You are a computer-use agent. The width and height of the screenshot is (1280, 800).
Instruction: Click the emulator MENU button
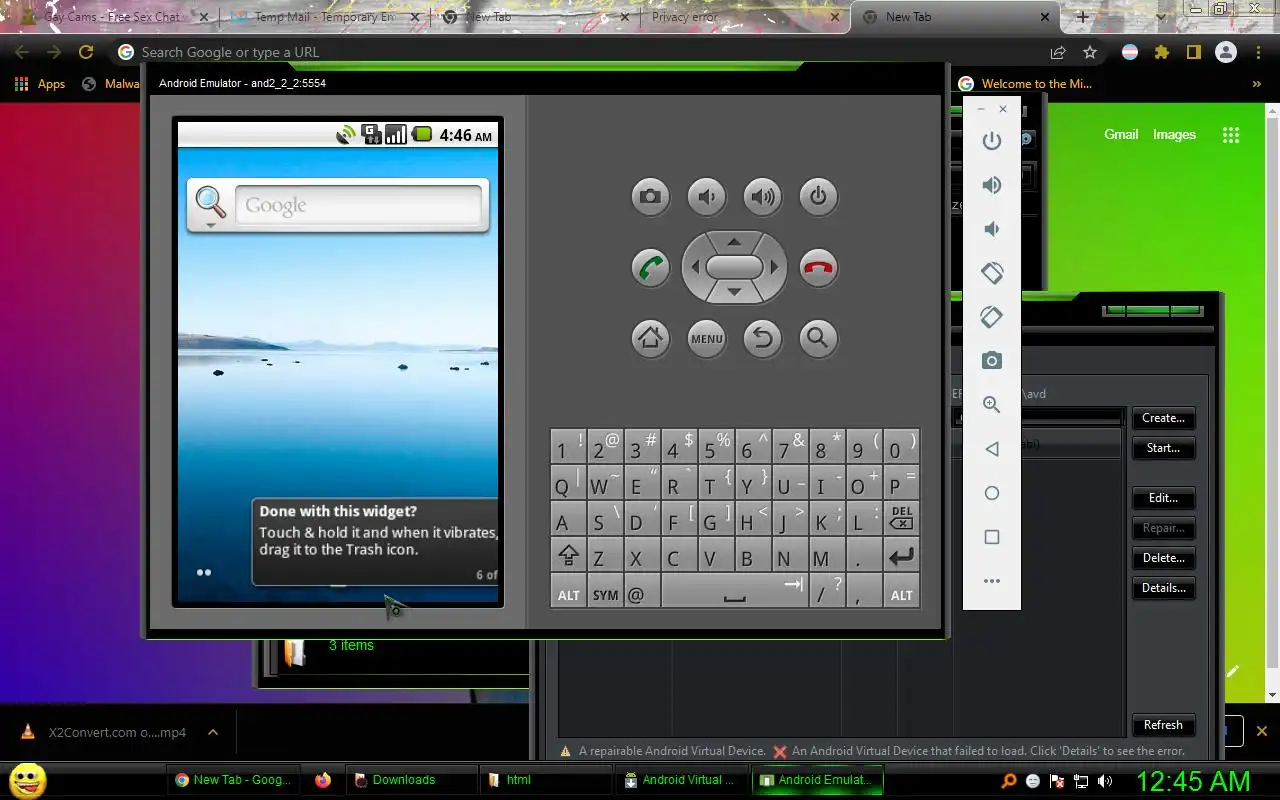pos(706,338)
